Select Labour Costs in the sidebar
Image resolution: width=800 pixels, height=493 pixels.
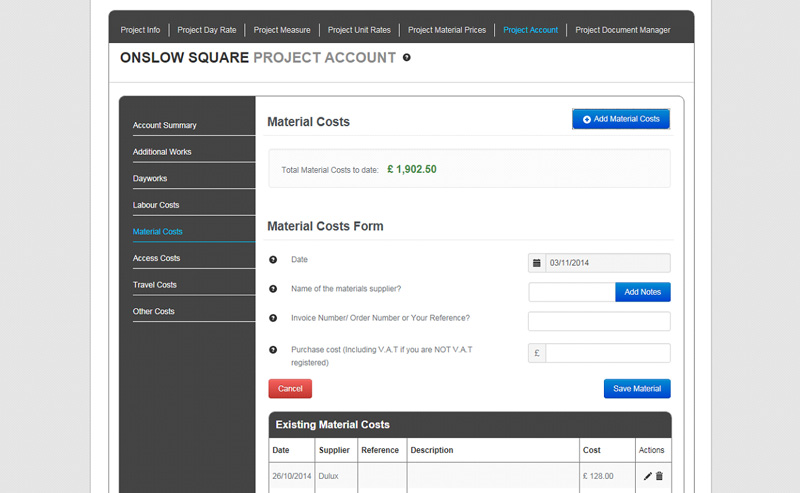156,205
